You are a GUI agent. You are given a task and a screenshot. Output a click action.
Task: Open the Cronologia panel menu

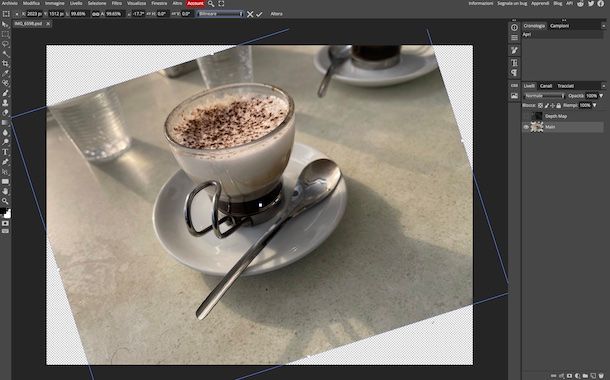[x=604, y=26]
